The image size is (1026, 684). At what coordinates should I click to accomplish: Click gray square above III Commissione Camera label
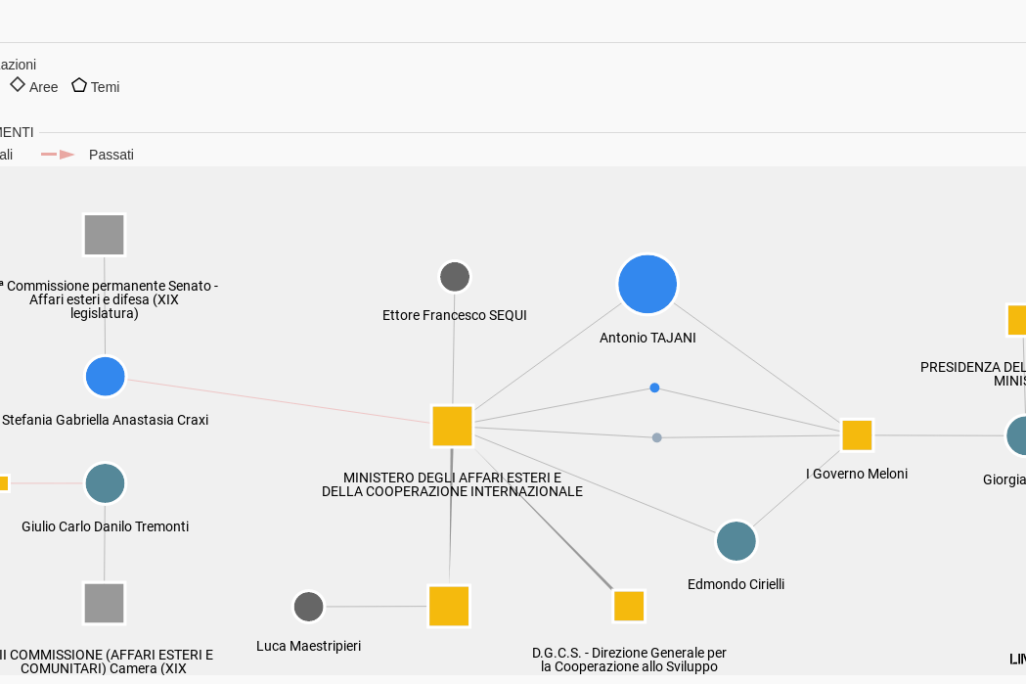(x=104, y=603)
